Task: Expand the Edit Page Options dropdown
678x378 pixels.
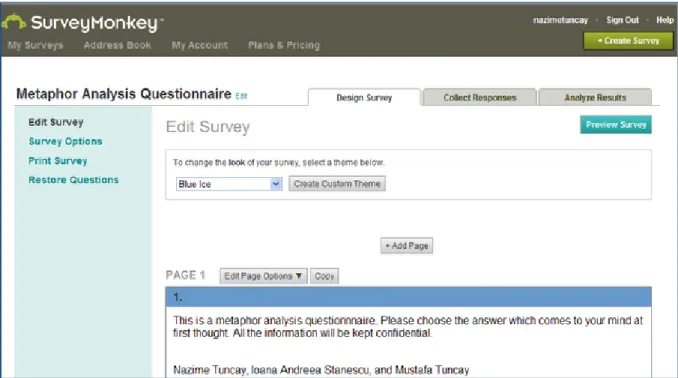Action: tap(263, 276)
